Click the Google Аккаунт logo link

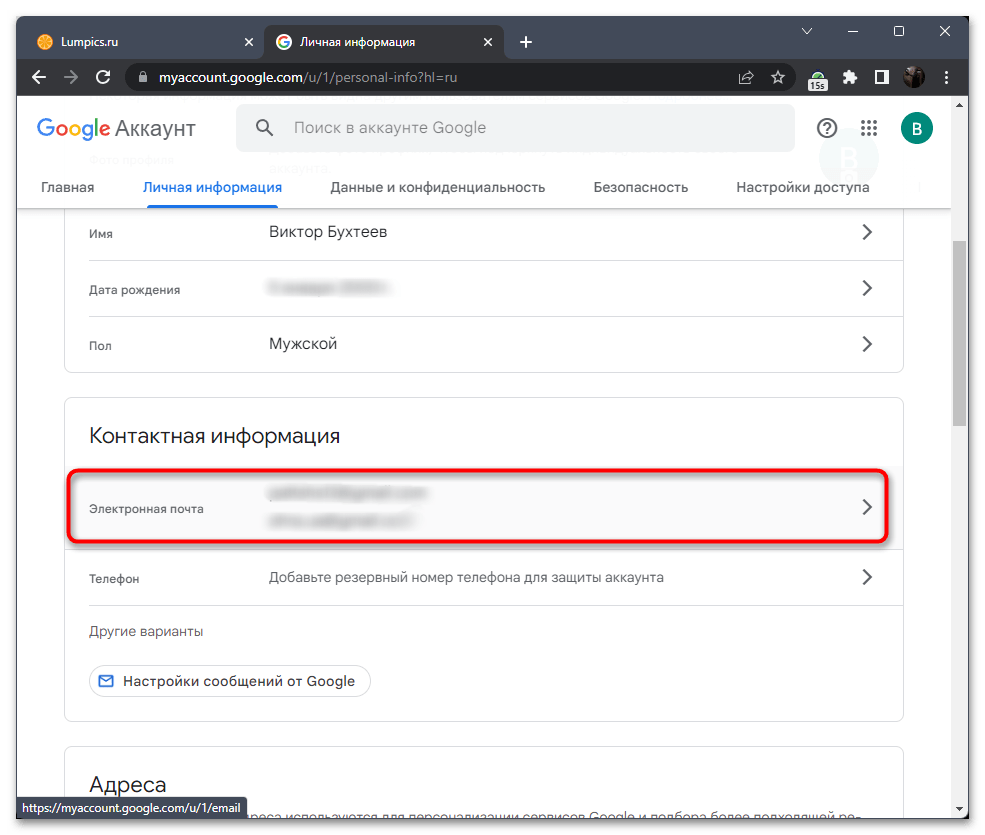point(116,128)
